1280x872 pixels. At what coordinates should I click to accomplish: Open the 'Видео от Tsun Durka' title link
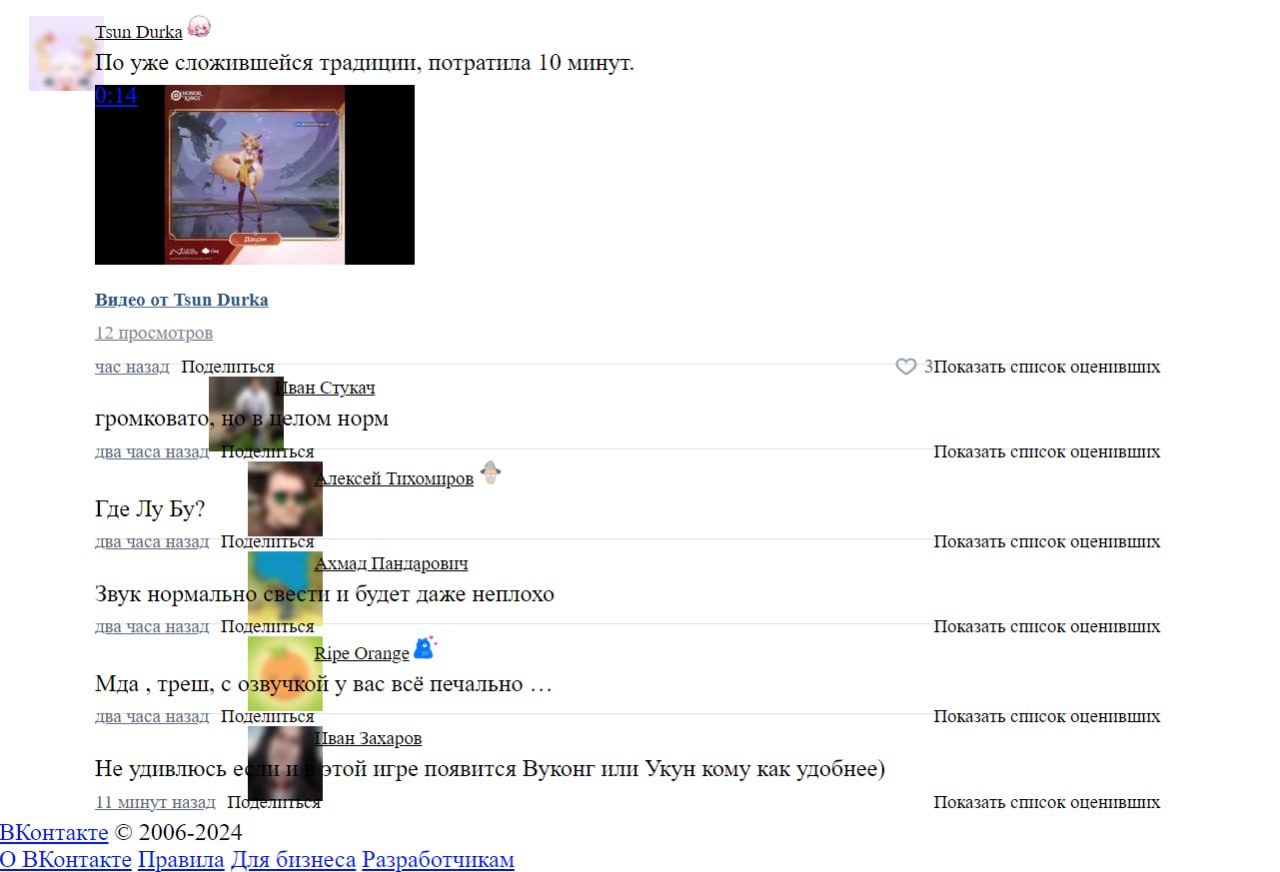click(181, 300)
